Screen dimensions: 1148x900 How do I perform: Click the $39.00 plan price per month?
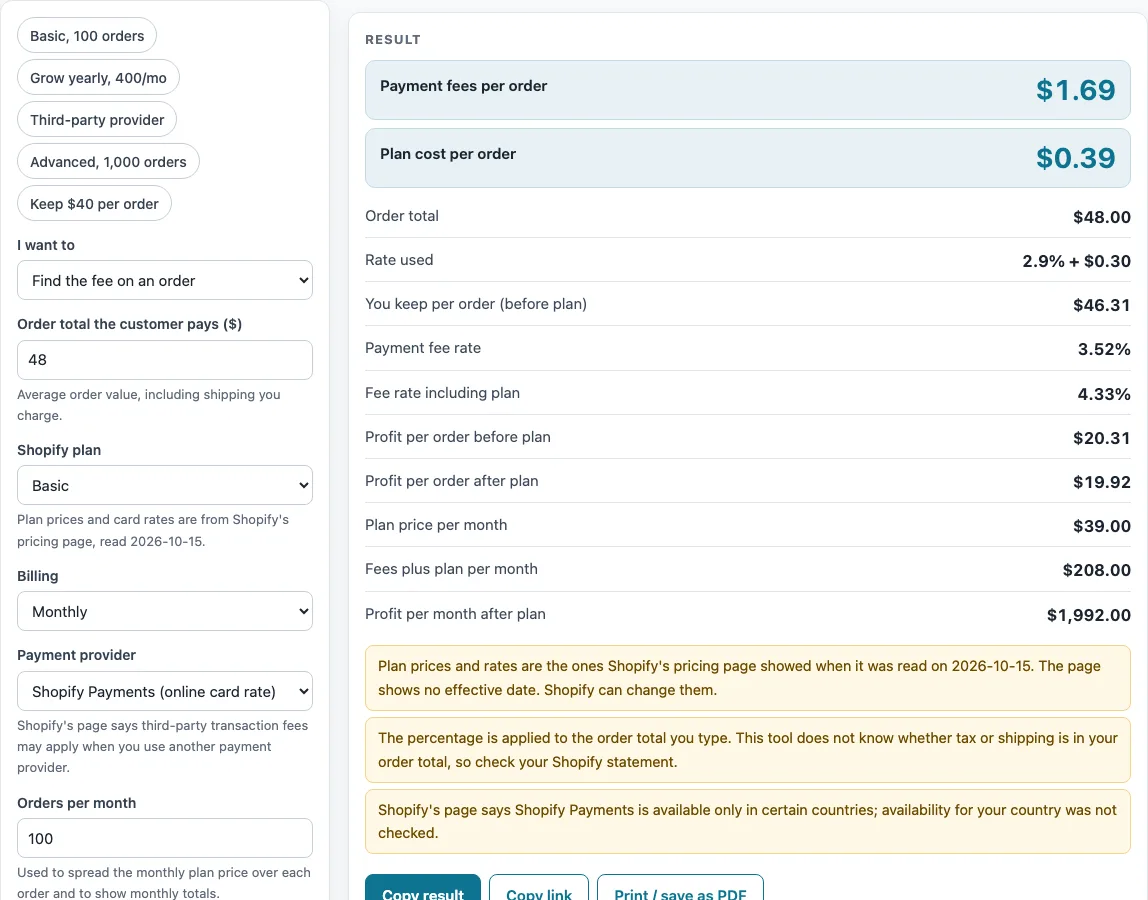1102,527
